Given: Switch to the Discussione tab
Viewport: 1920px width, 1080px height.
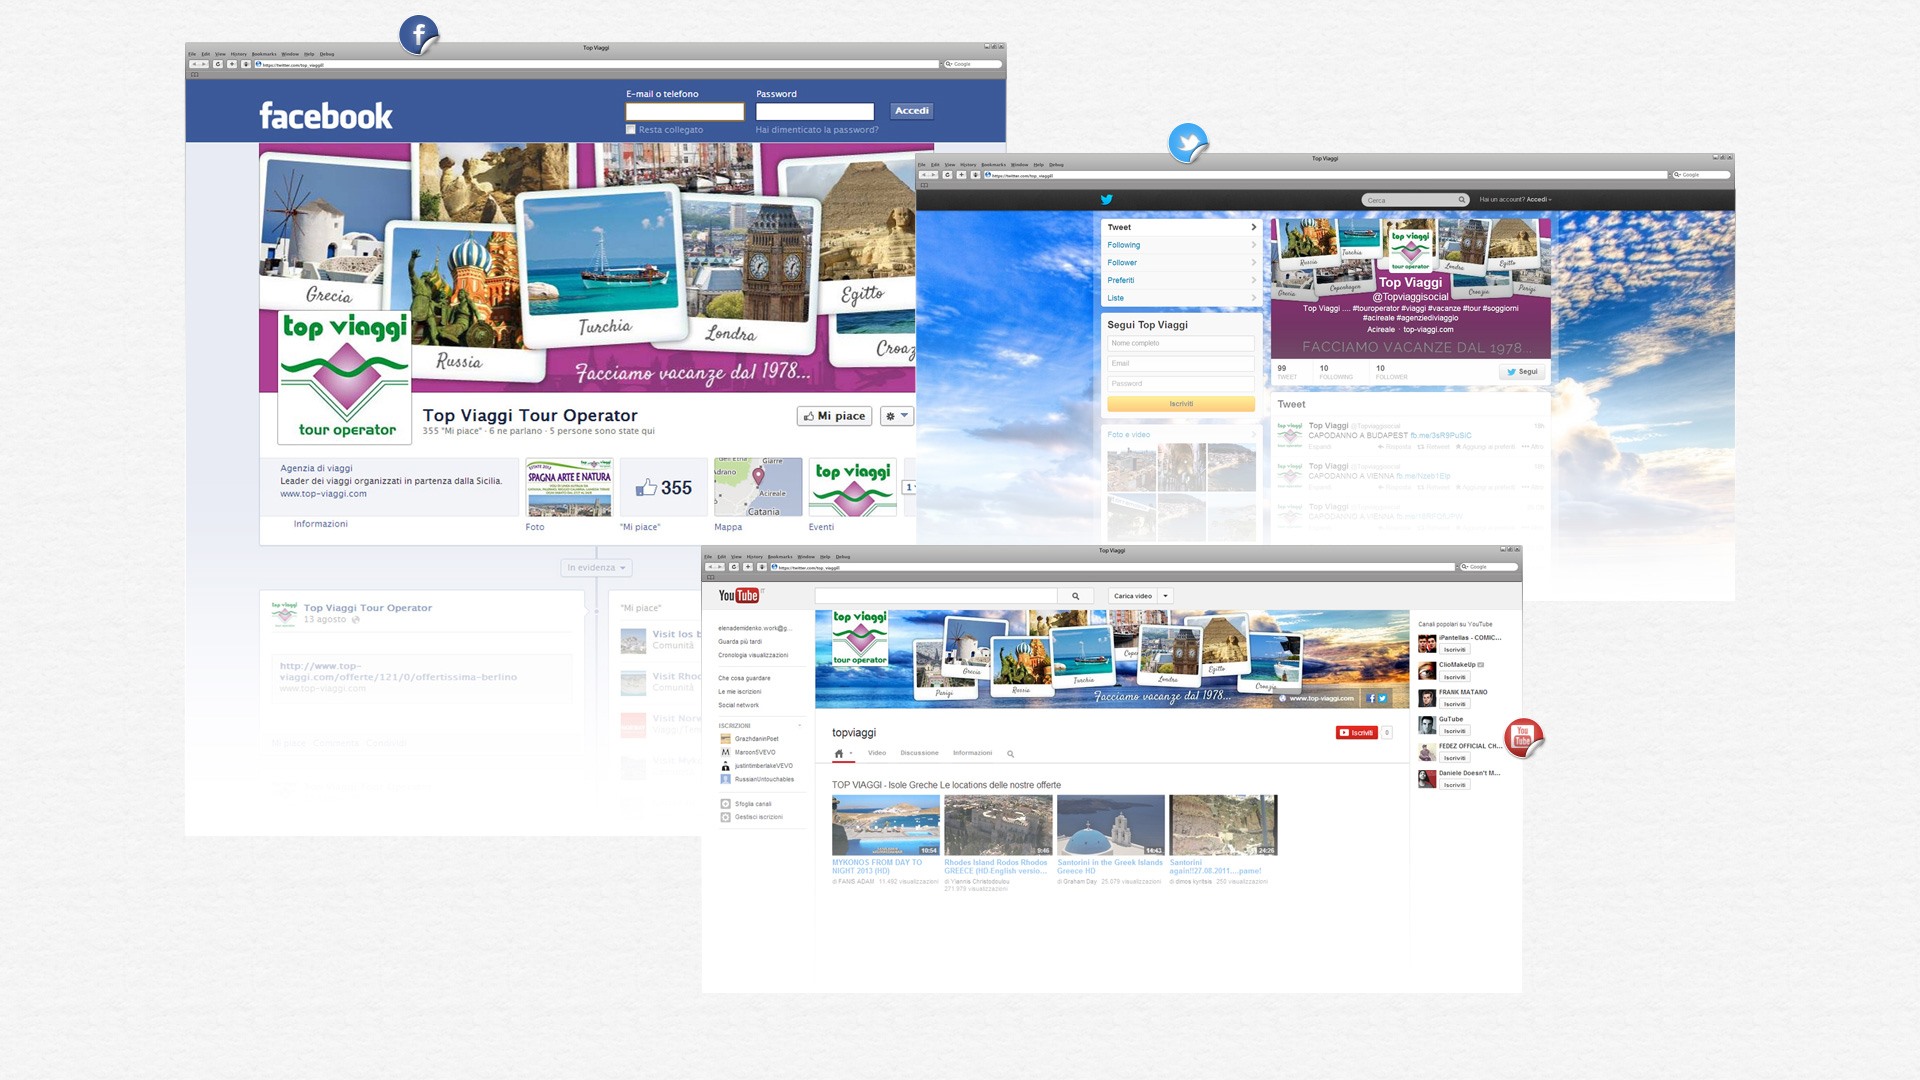Looking at the screenshot, I should point(919,753).
